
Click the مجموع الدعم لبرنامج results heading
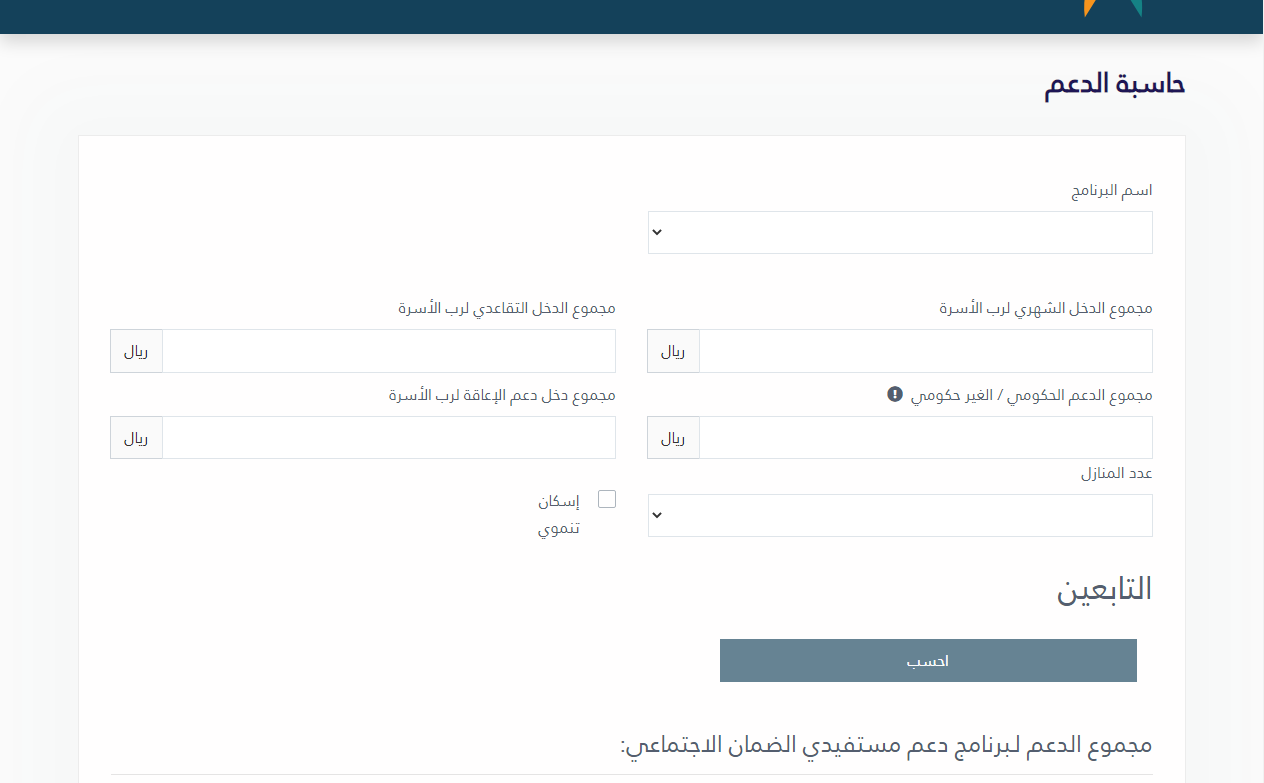pyautogui.click(x=885, y=745)
